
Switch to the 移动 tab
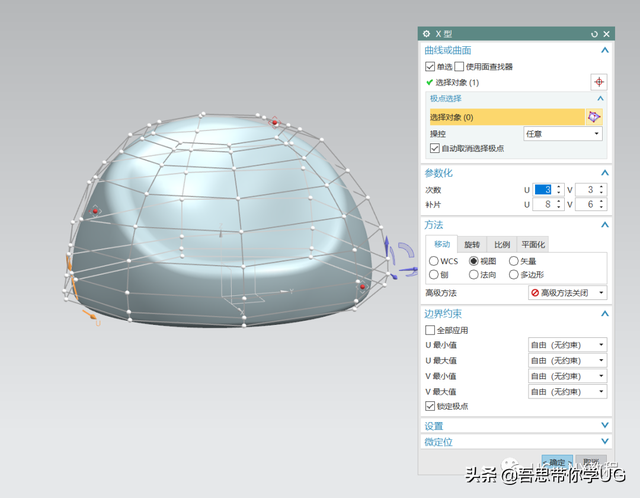tap(442, 244)
